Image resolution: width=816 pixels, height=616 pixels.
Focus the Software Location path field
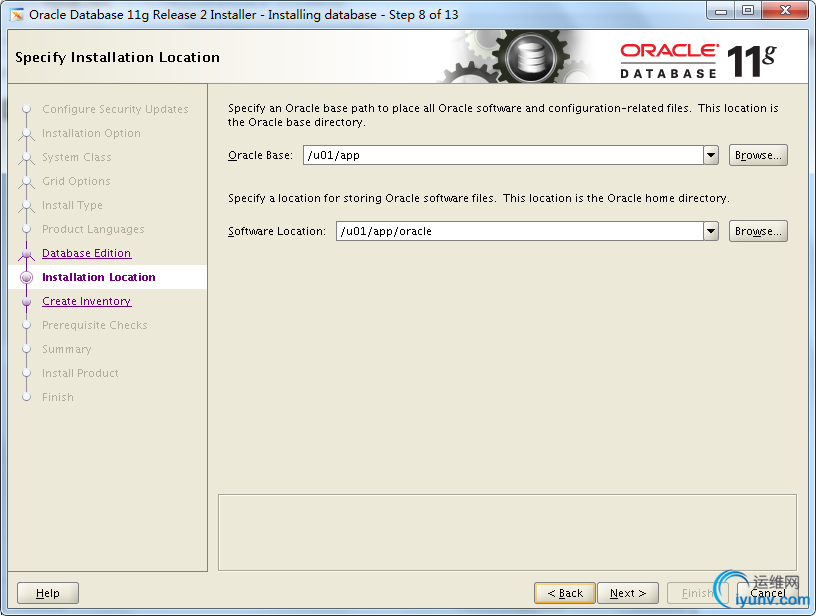coord(520,231)
